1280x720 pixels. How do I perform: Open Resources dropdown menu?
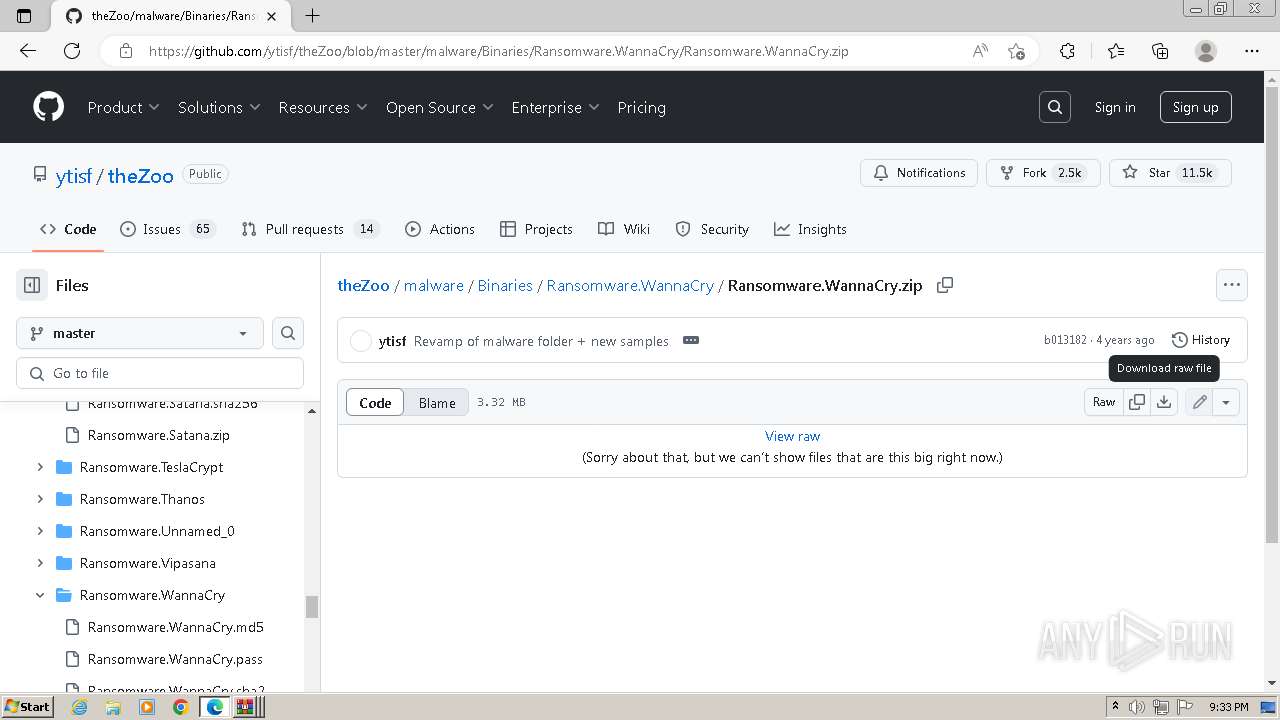[x=323, y=107]
